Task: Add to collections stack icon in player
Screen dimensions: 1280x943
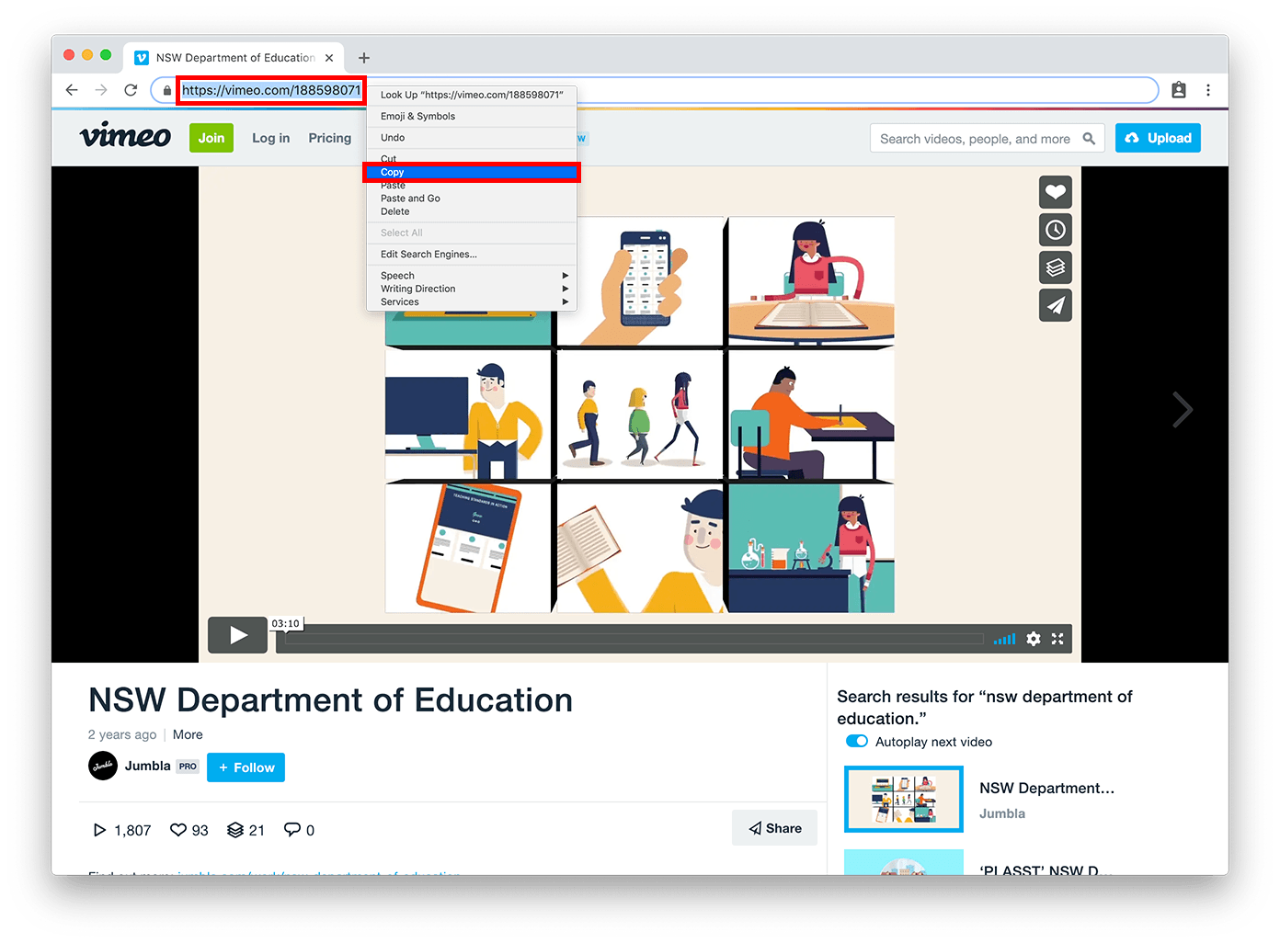Action: pos(1055,268)
